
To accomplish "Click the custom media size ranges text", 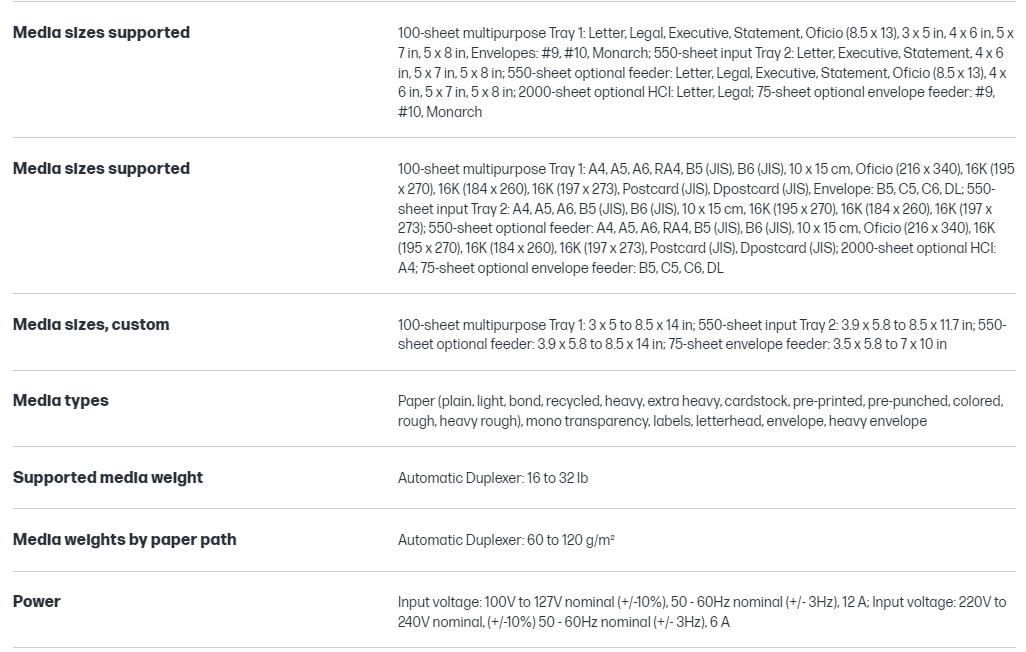I will coord(701,334).
